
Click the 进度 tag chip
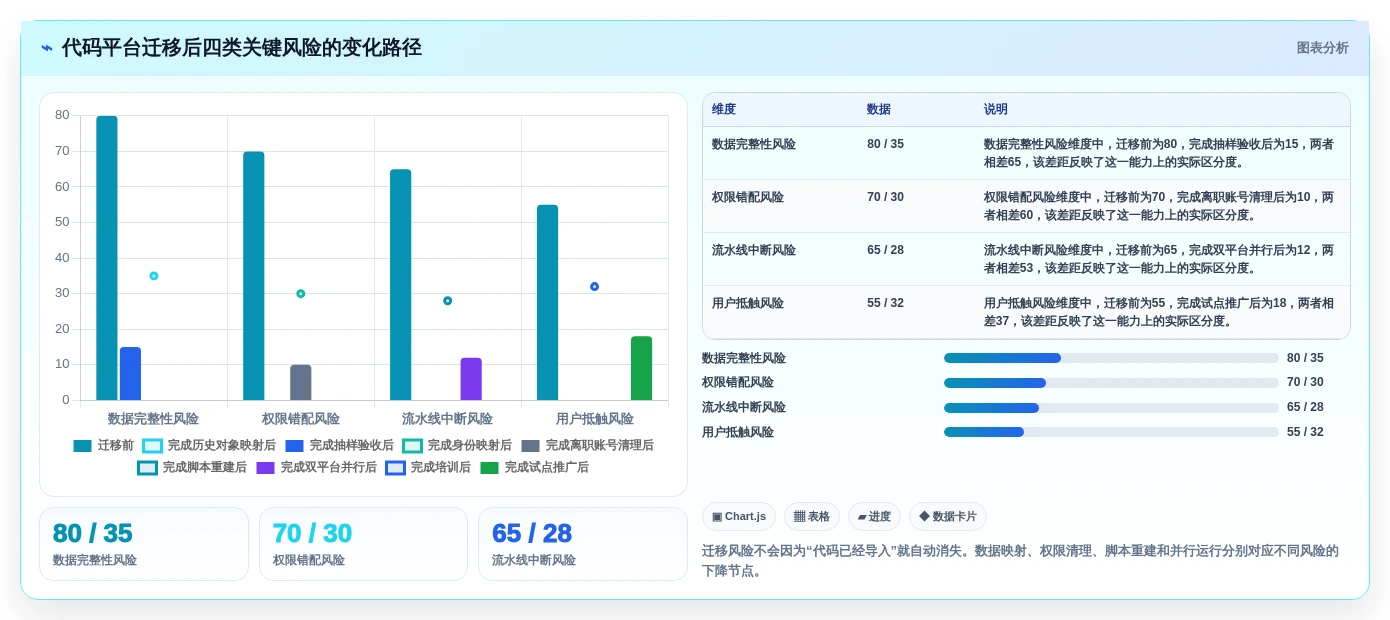[874, 516]
